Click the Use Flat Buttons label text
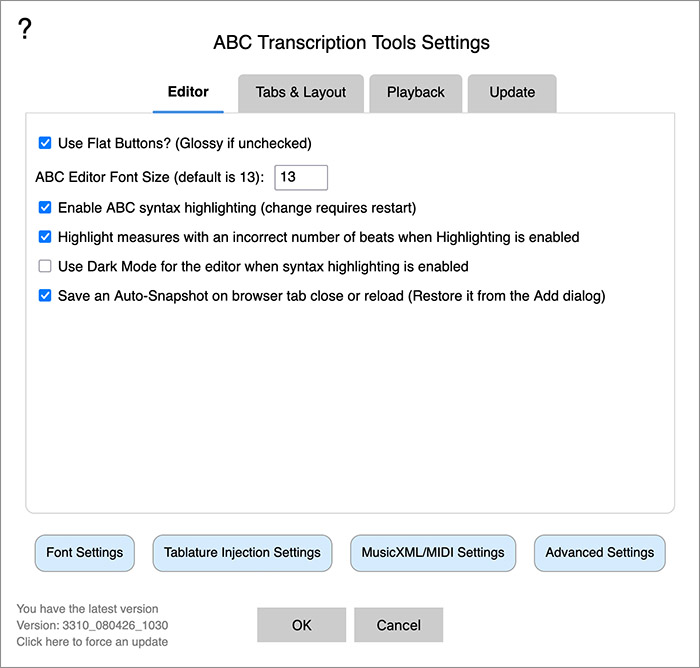The image size is (700, 668). tap(185, 143)
